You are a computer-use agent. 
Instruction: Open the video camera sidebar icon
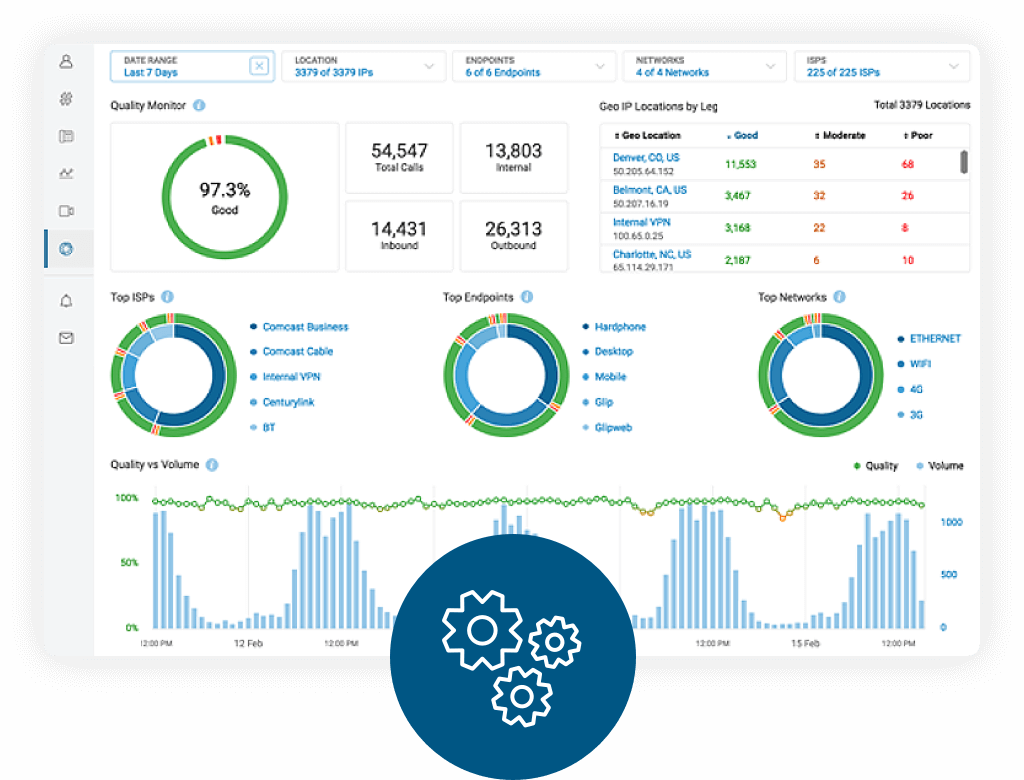66,211
